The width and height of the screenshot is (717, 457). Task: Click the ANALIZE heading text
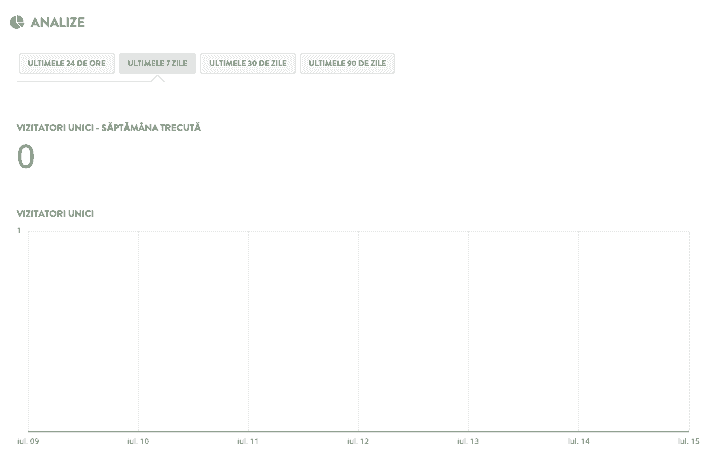58,22
